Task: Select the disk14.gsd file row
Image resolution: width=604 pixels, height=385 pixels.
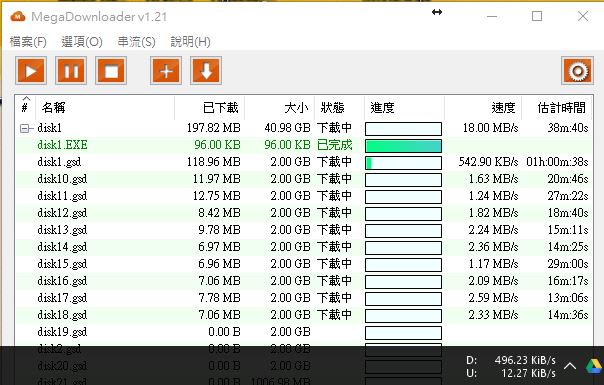Action: 304,247
